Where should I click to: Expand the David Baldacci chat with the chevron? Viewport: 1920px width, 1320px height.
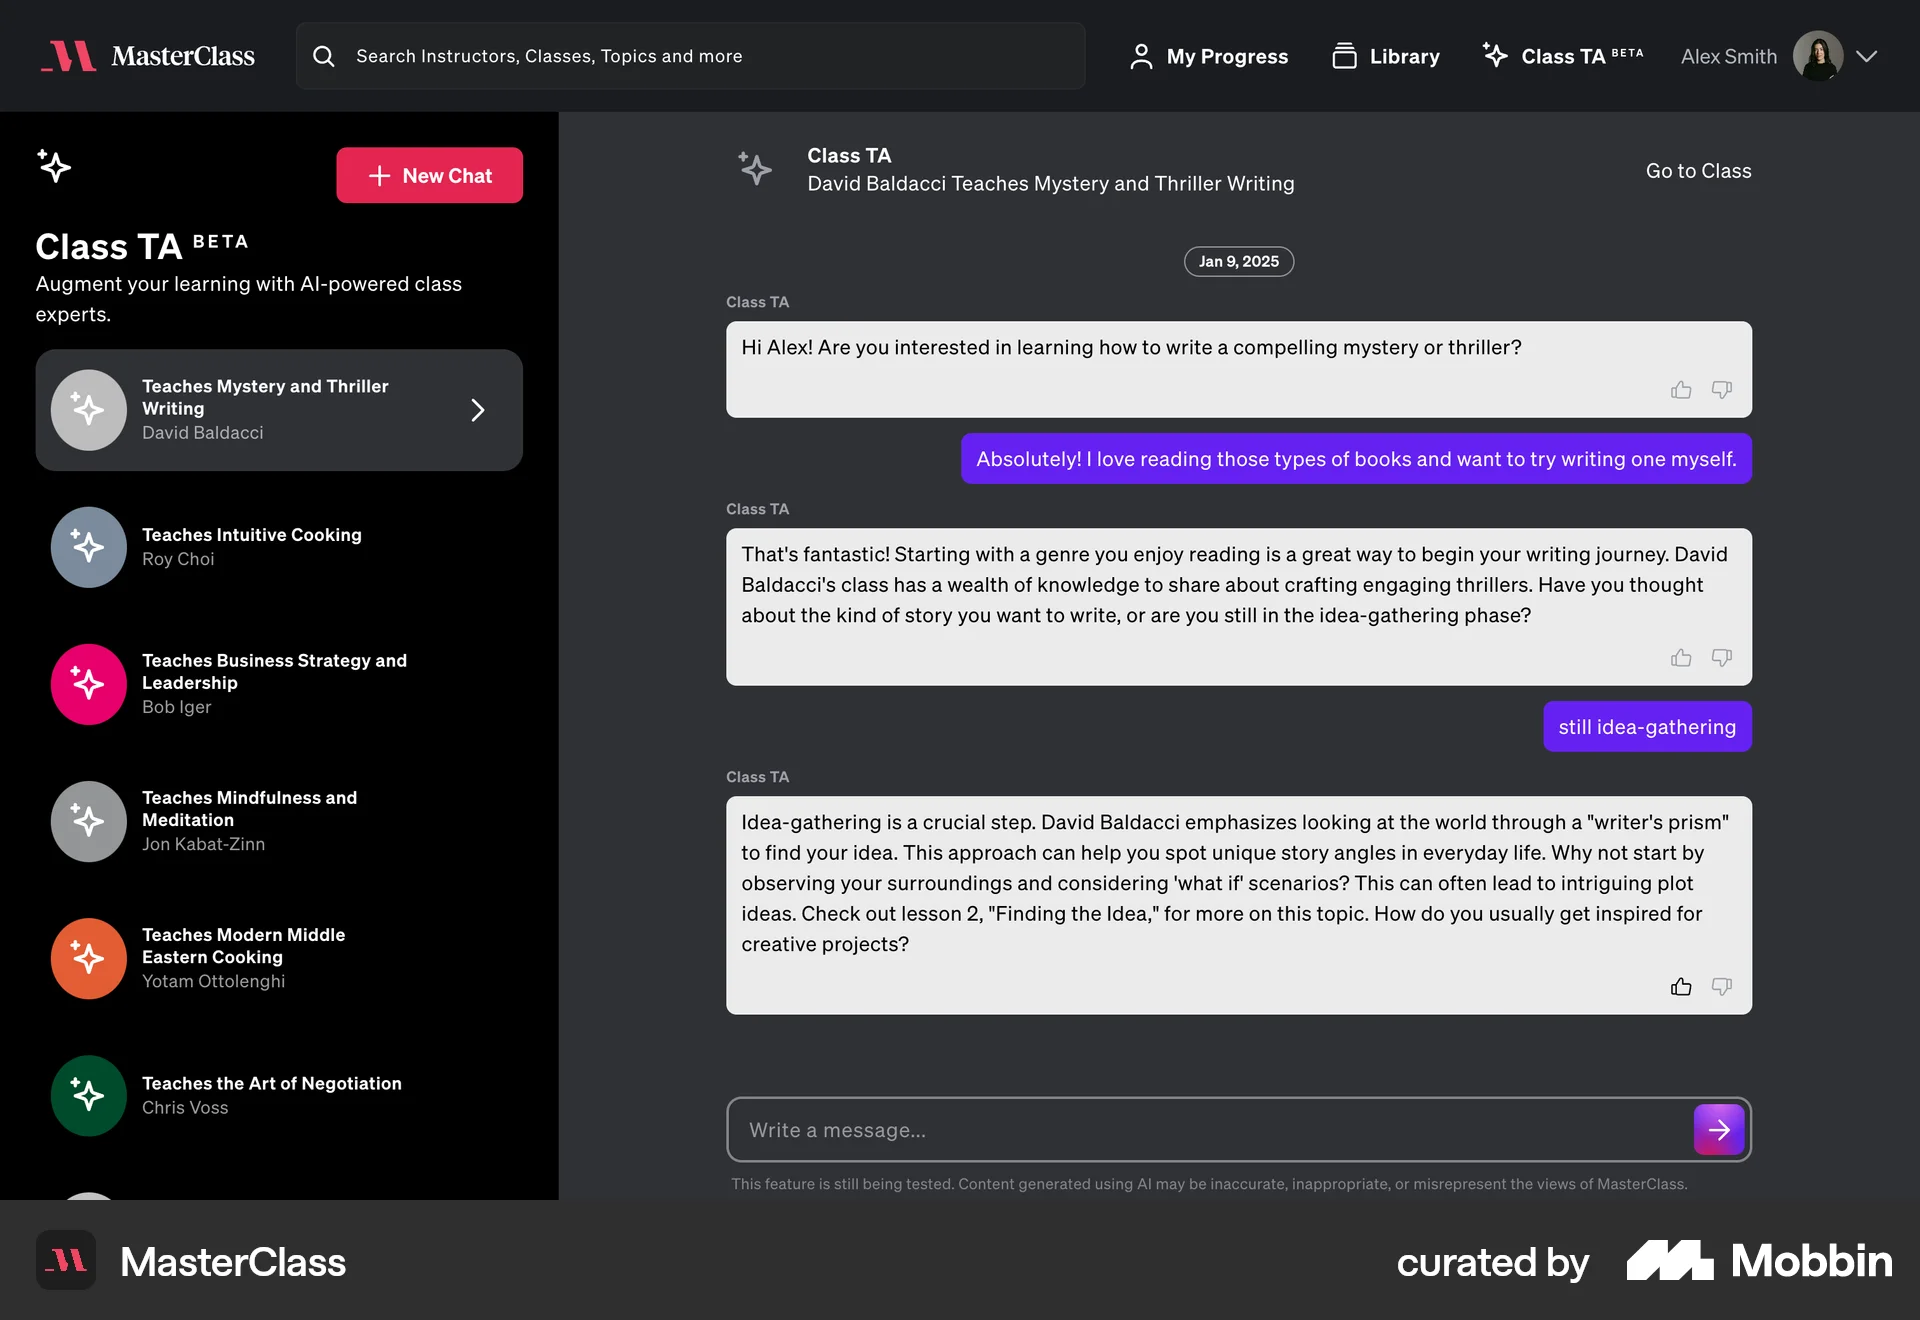(x=477, y=410)
